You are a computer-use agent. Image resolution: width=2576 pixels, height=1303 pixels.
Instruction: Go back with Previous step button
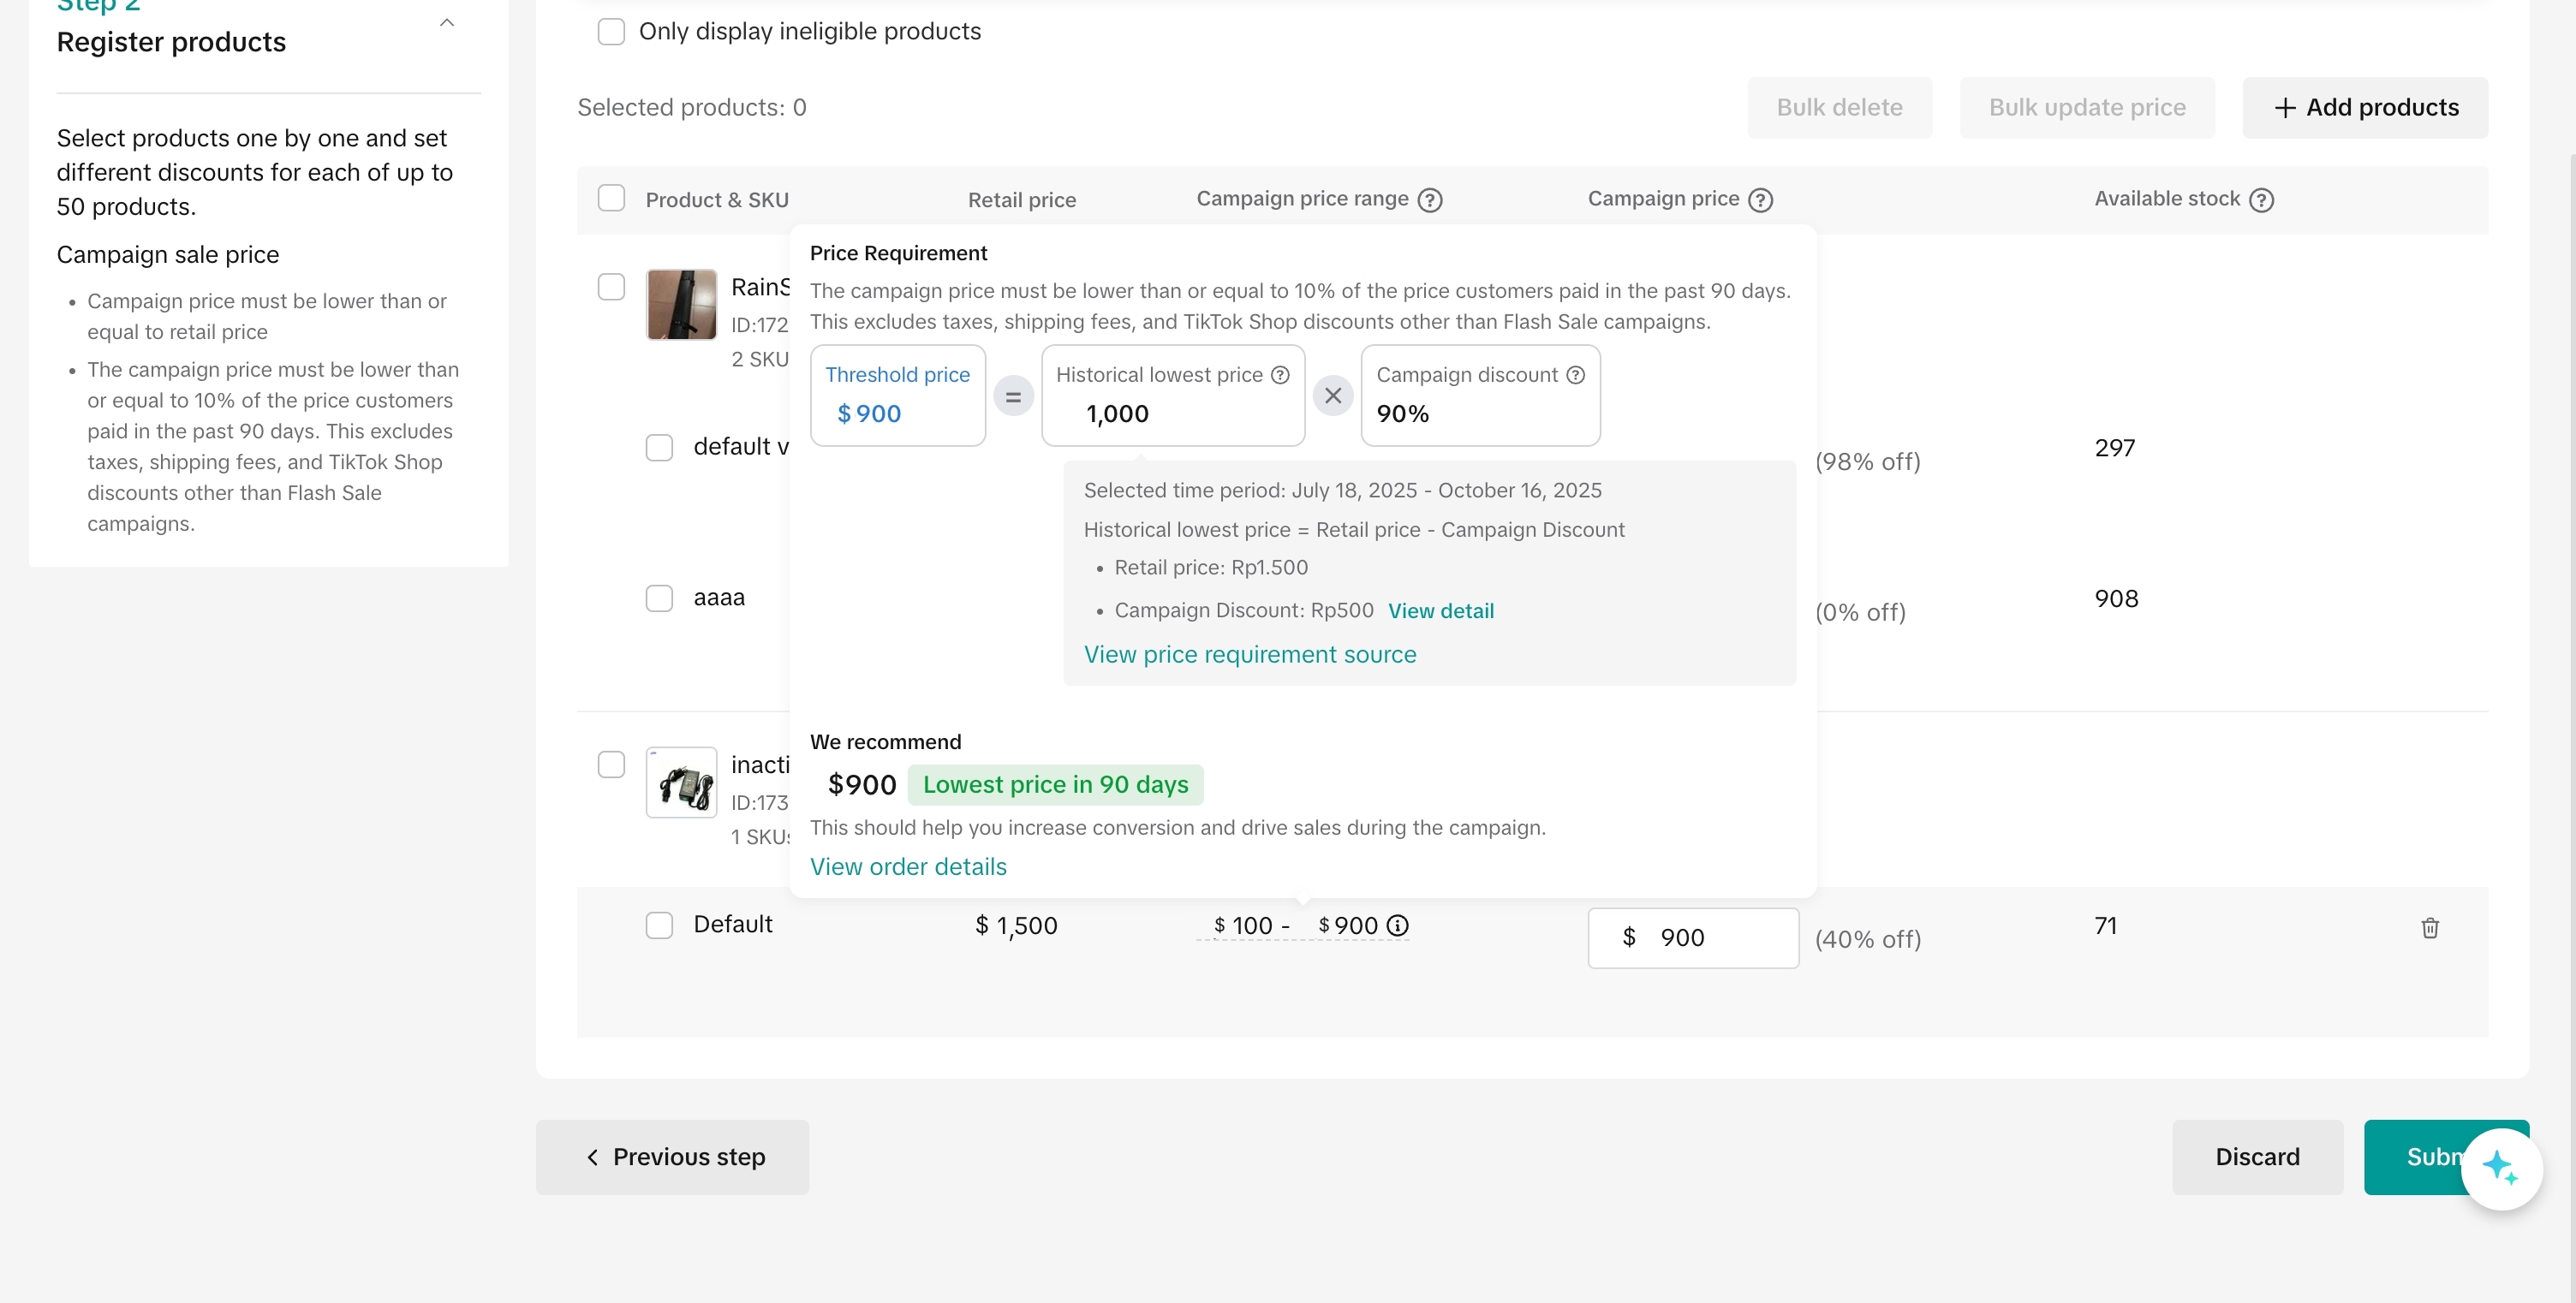(672, 1157)
